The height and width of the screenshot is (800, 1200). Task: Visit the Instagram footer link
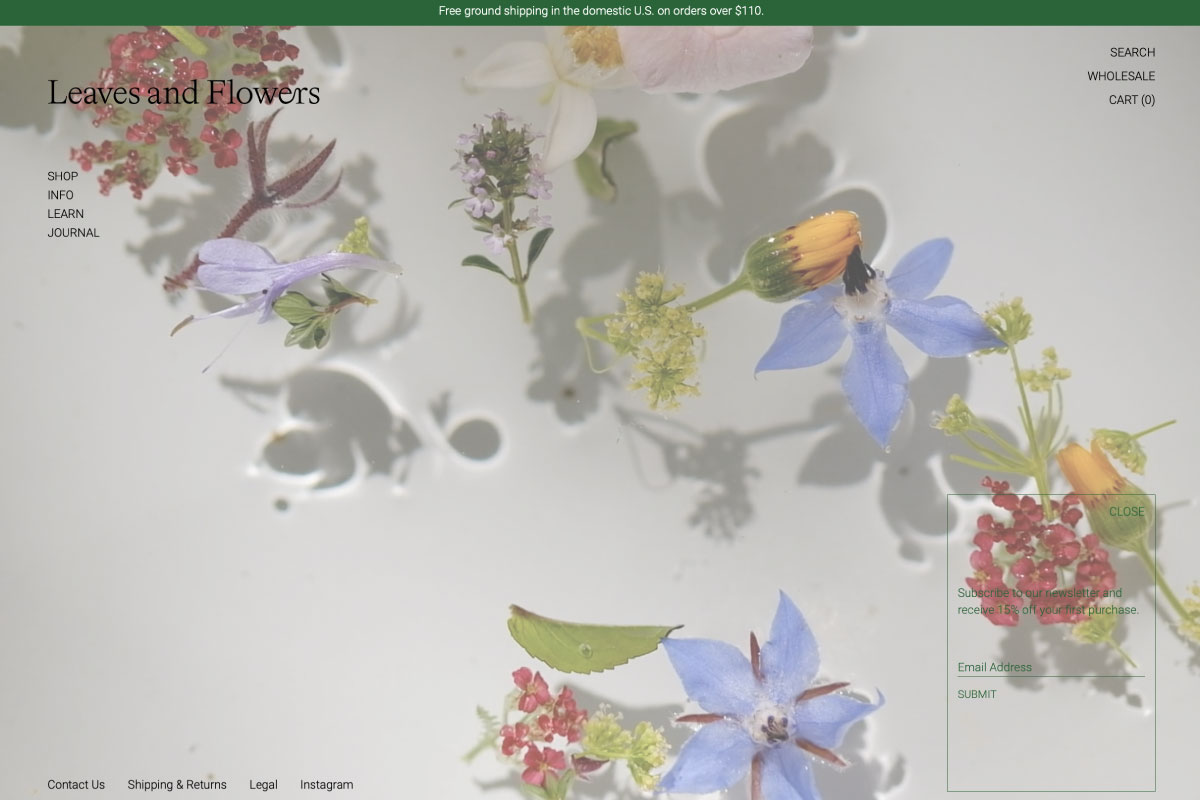[x=326, y=785]
